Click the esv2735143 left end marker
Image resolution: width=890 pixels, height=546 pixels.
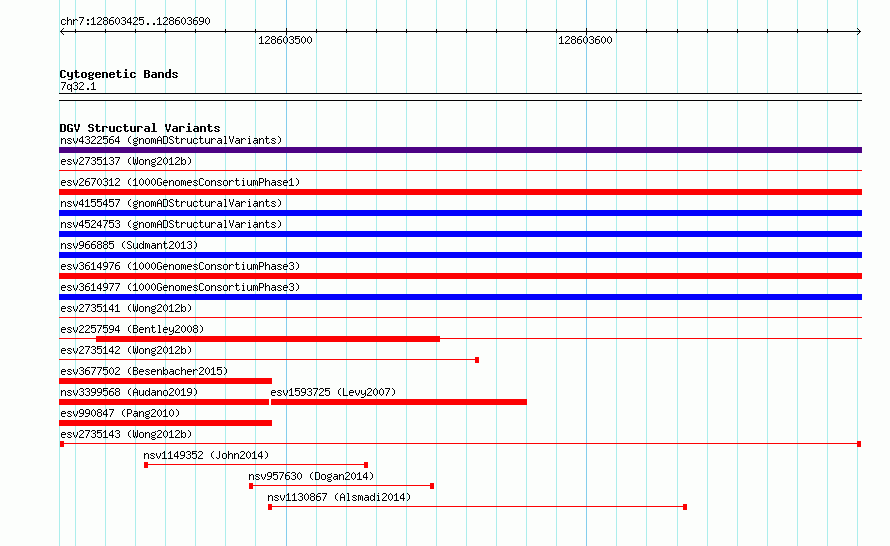point(62,444)
